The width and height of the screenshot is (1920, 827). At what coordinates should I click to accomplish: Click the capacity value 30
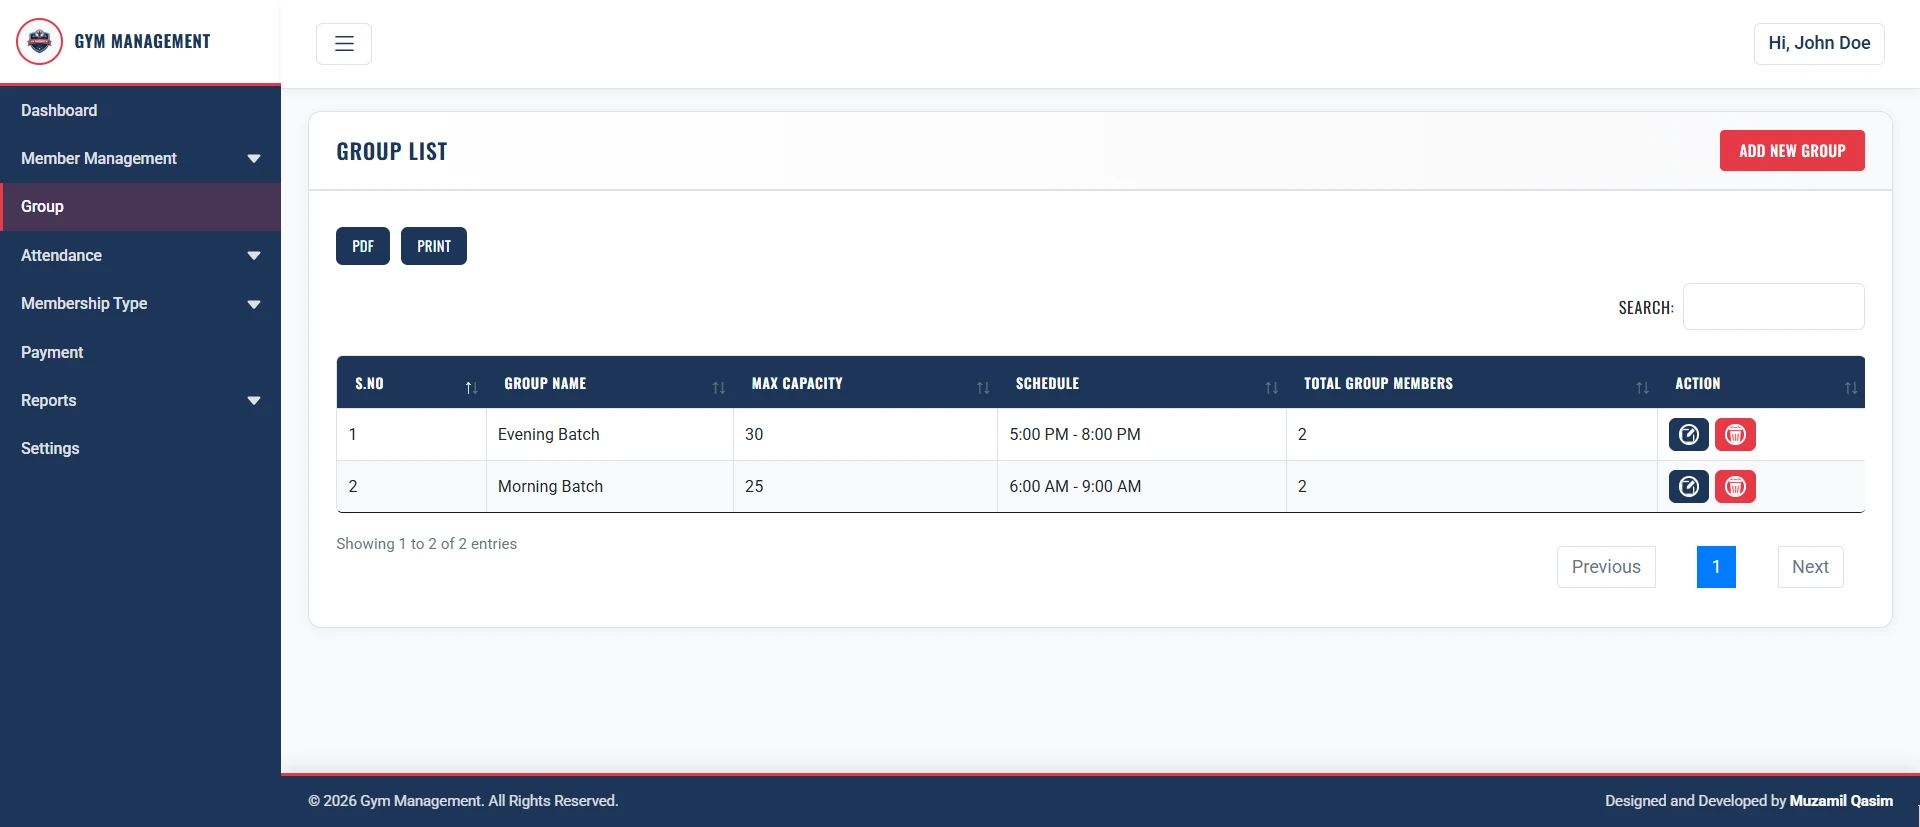tap(754, 435)
